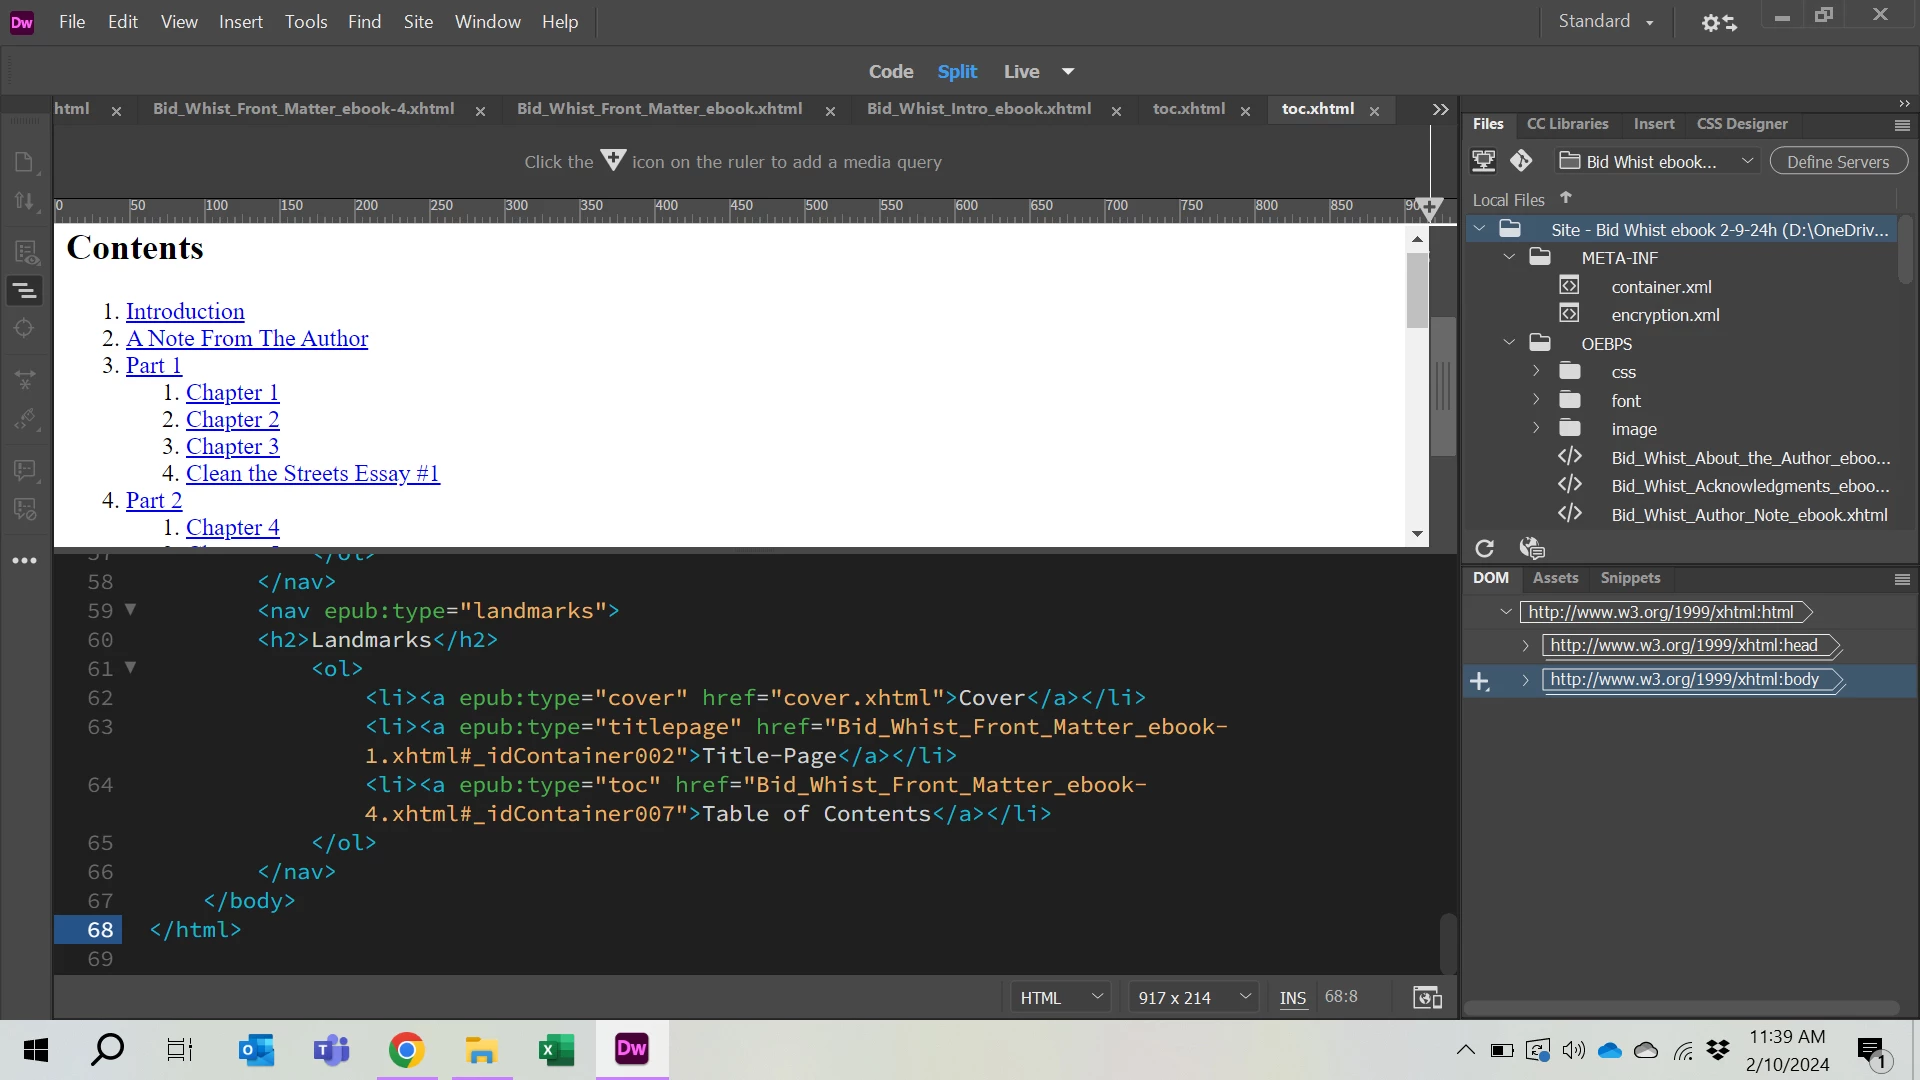This screenshot has height=1080, width=1920.
Task: Open the Site menu
Action: pos(418,22)
